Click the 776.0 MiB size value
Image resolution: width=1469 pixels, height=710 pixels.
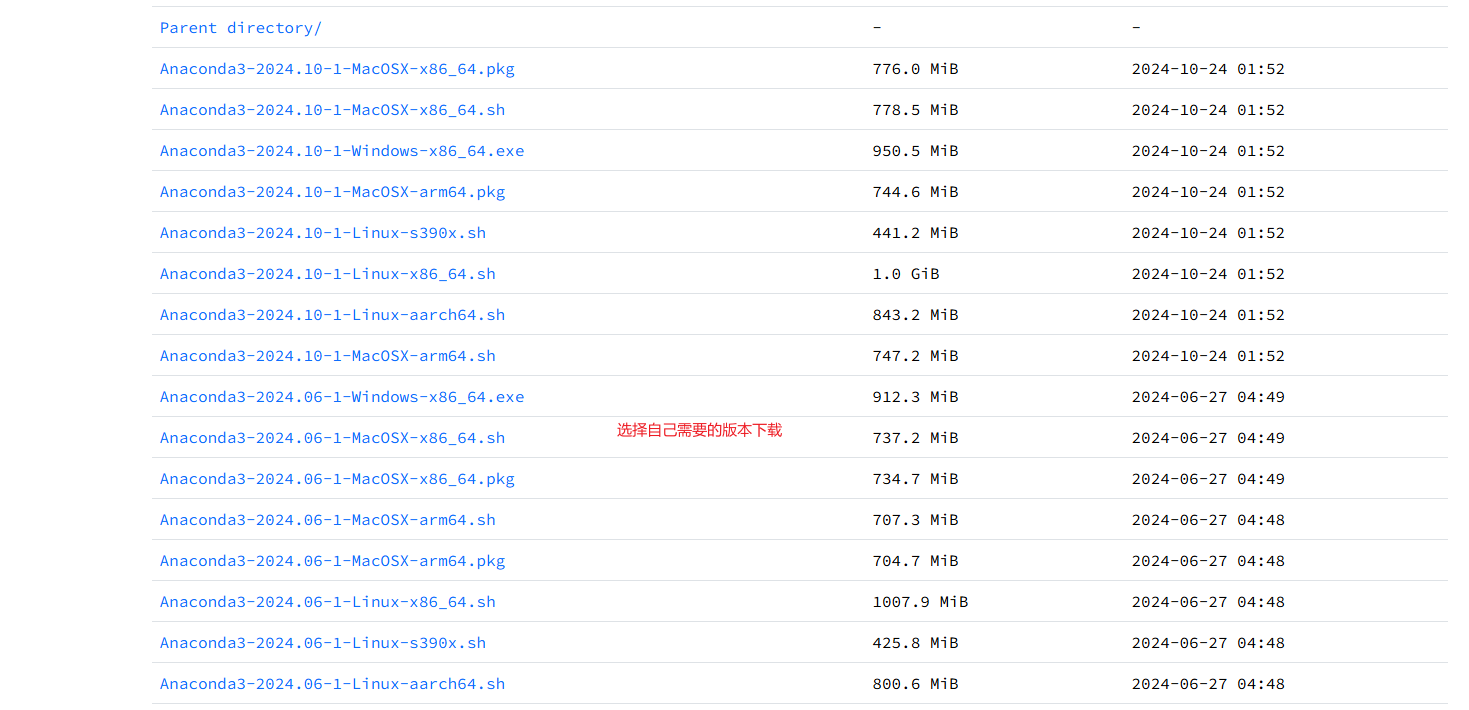915,69
